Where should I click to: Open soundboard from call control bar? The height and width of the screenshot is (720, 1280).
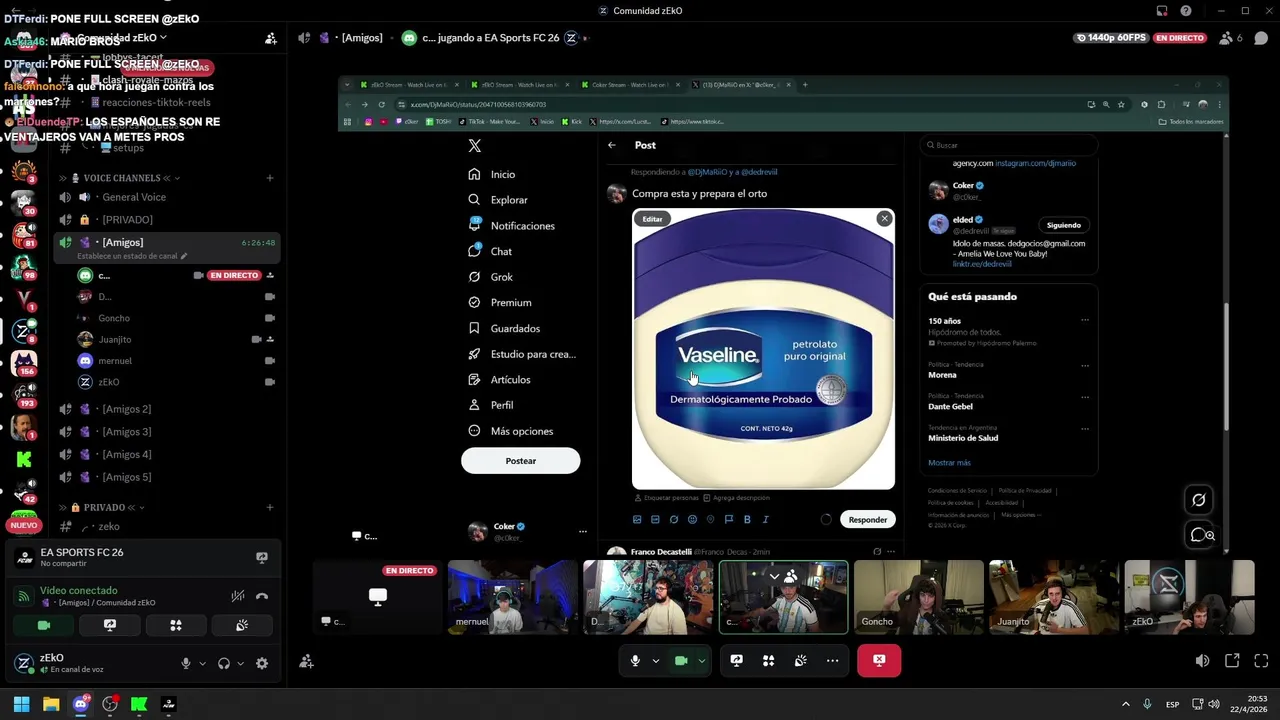tap(801, 660)
